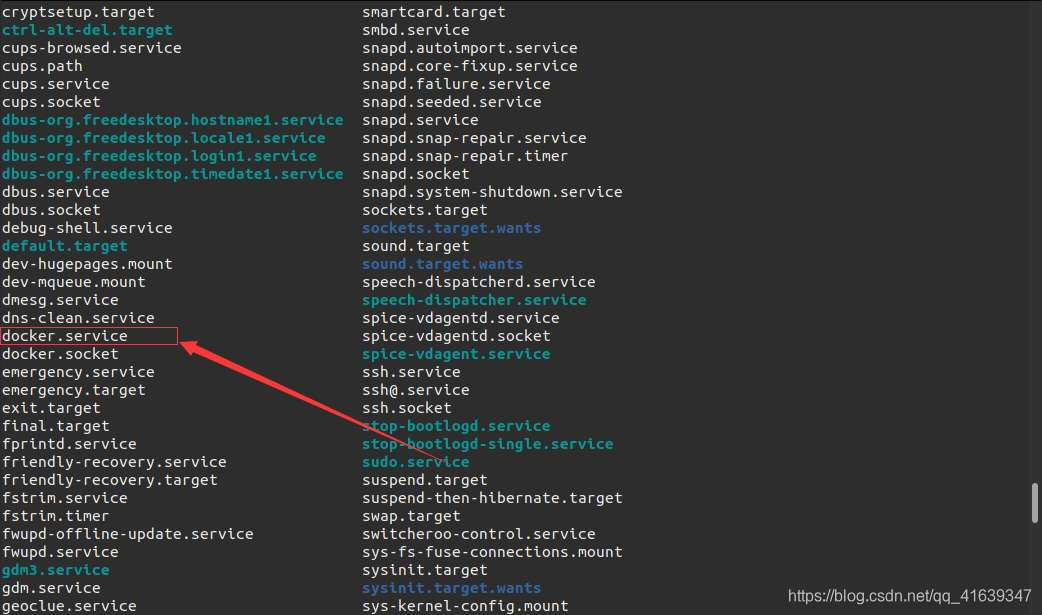Click snapd.autoimport.service entry
The image size is (1042, 615).
[x=470, y=48]
